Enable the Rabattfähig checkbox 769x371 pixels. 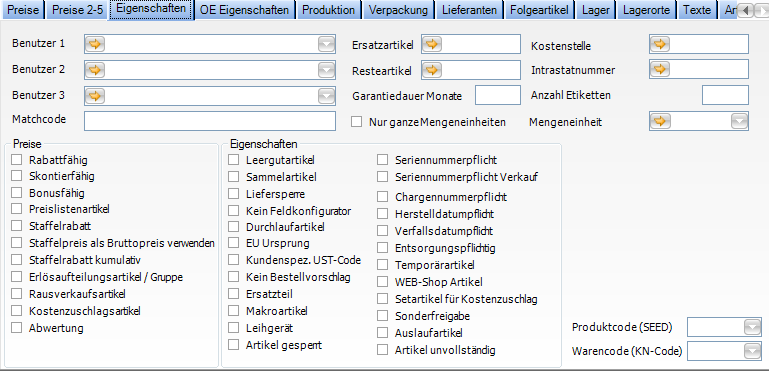tap(17, 159)
